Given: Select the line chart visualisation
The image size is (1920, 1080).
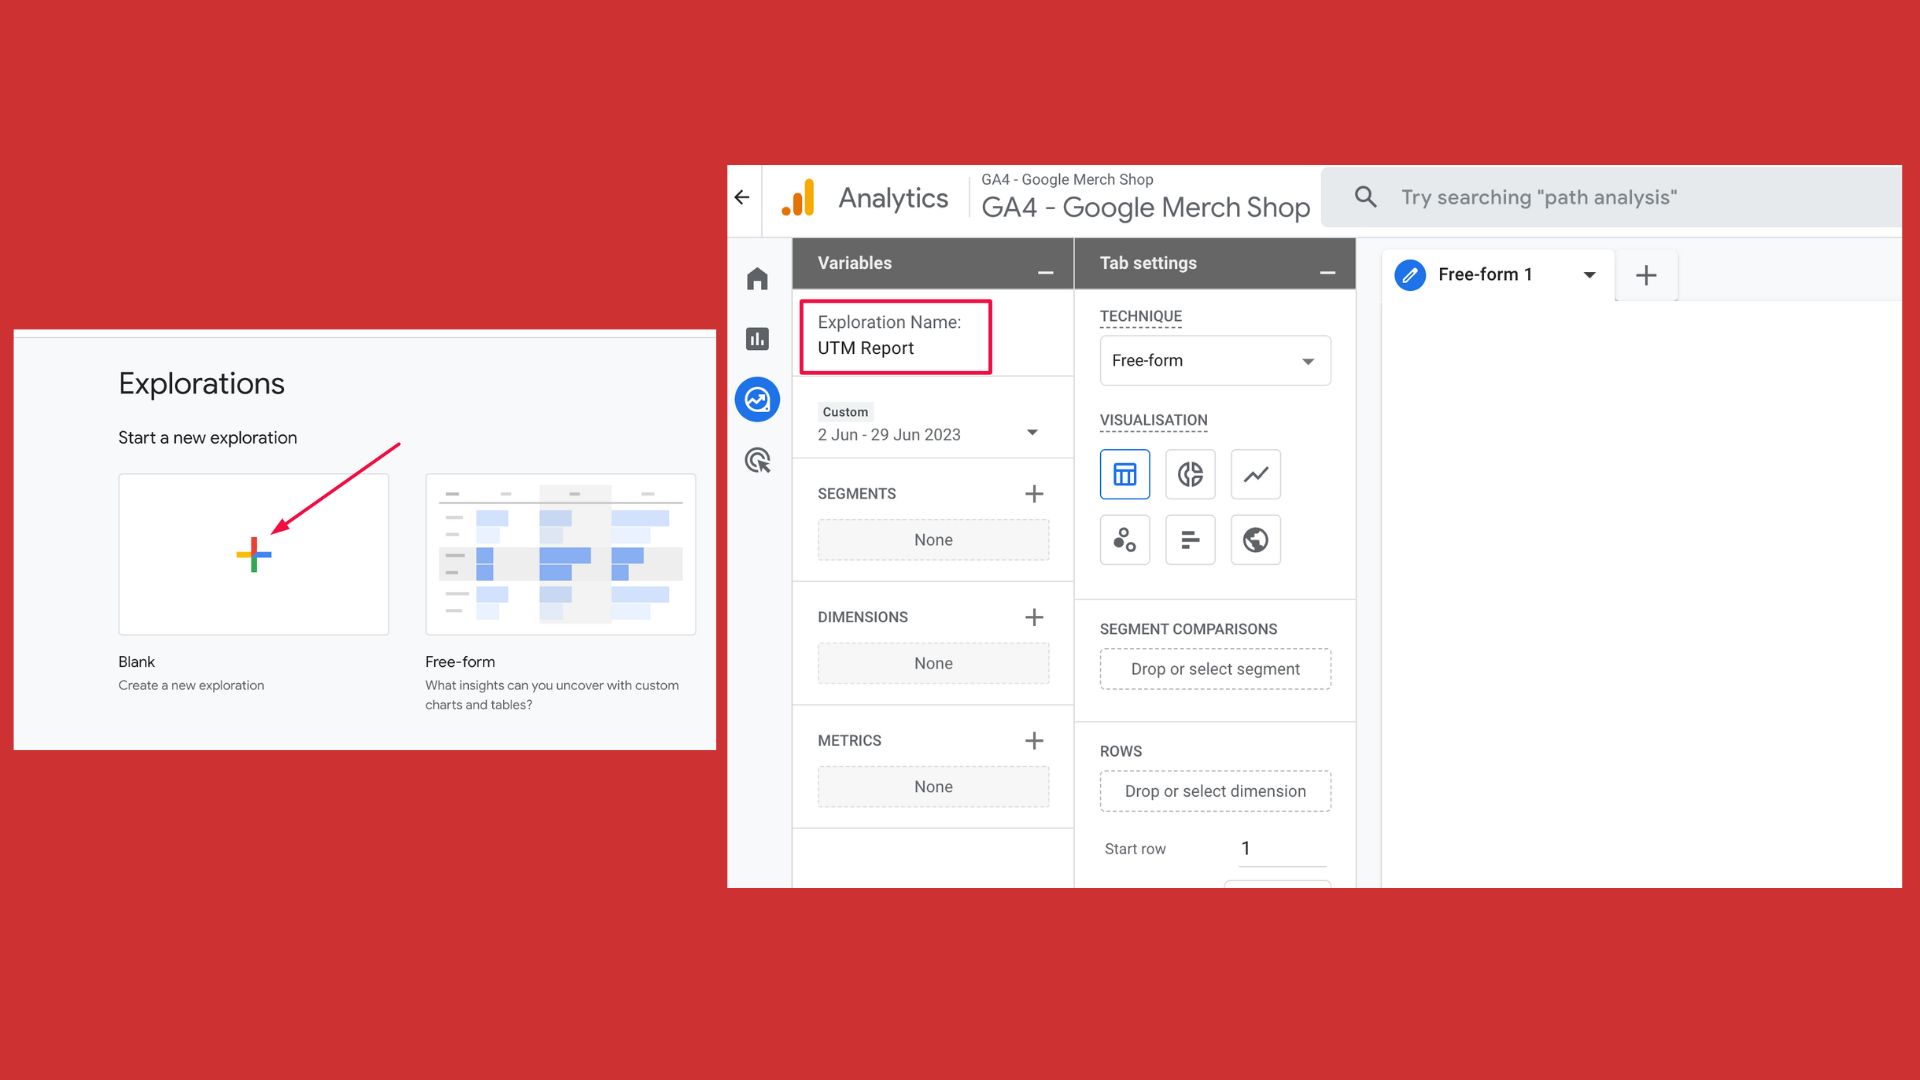Looking at the screenshot, I should [x=1256, y=474].
